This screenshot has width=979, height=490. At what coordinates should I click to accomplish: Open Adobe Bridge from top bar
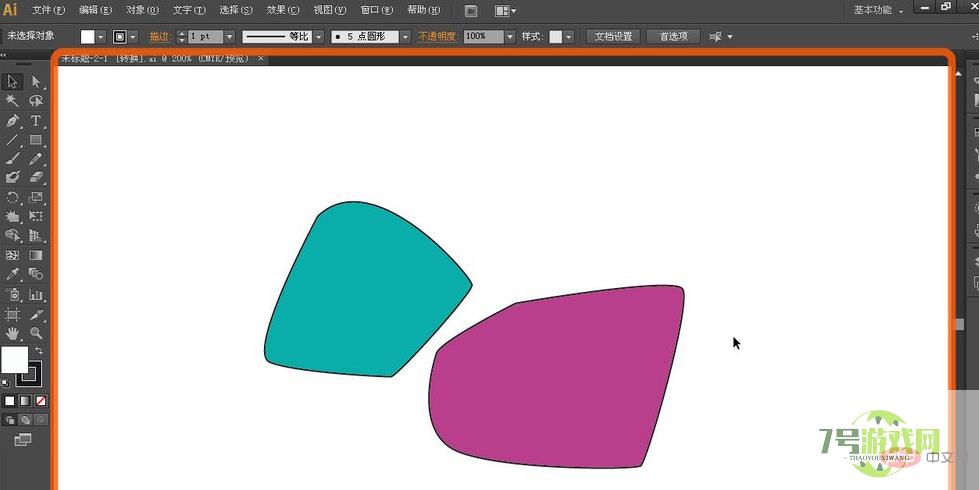pyautogui.click(x=472, y=11)
